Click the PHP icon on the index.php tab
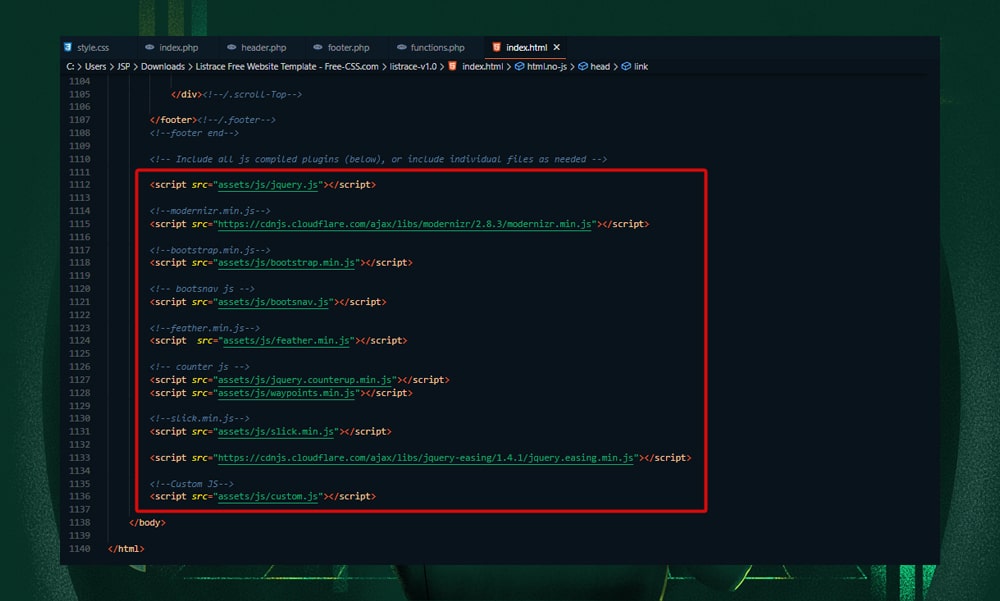1000x601 pixels. [x=151, y=46]
